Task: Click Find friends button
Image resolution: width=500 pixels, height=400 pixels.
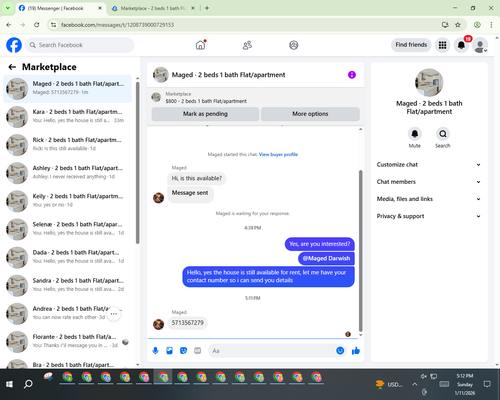Action: tap(411, 45)
